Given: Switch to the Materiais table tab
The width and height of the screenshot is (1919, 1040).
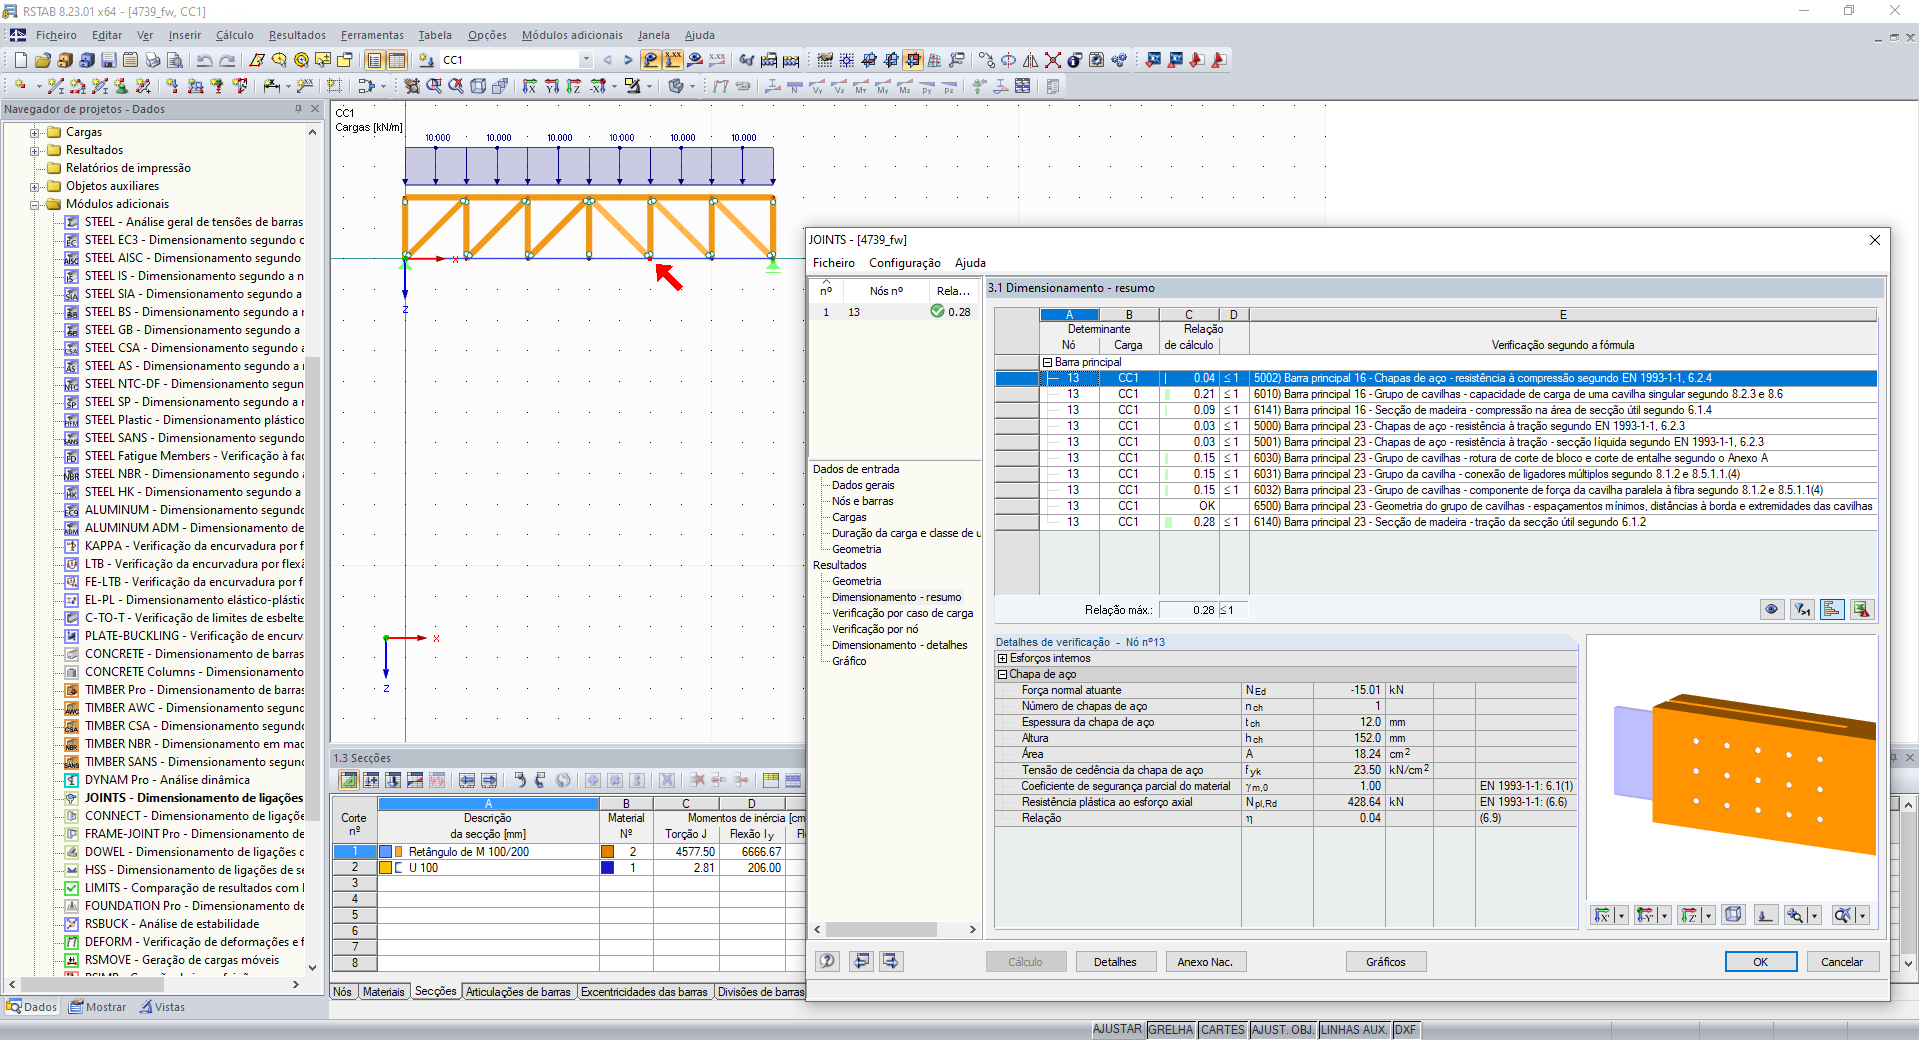Looking at the screenshot, I should (383, 992).
